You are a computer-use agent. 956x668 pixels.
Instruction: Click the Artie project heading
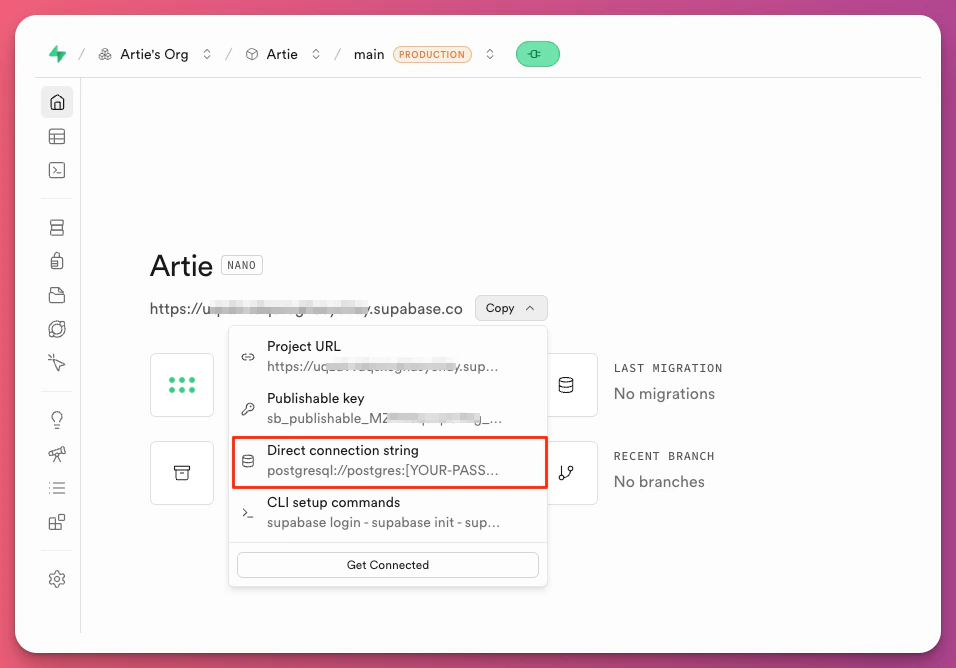(x=181, y=266)
